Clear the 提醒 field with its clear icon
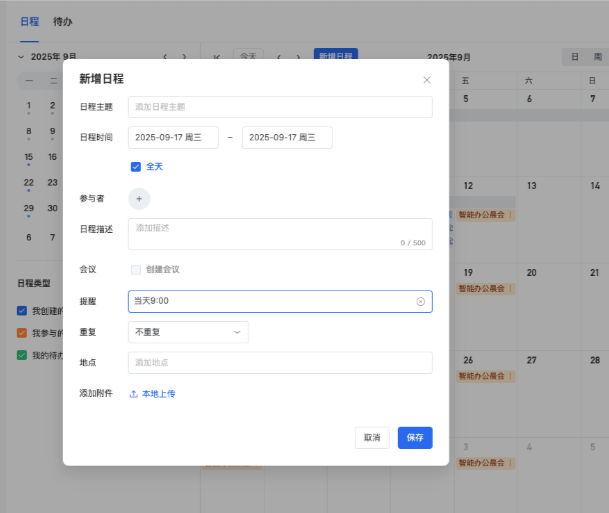The image size is (609, 513). [x=420, y=301]
